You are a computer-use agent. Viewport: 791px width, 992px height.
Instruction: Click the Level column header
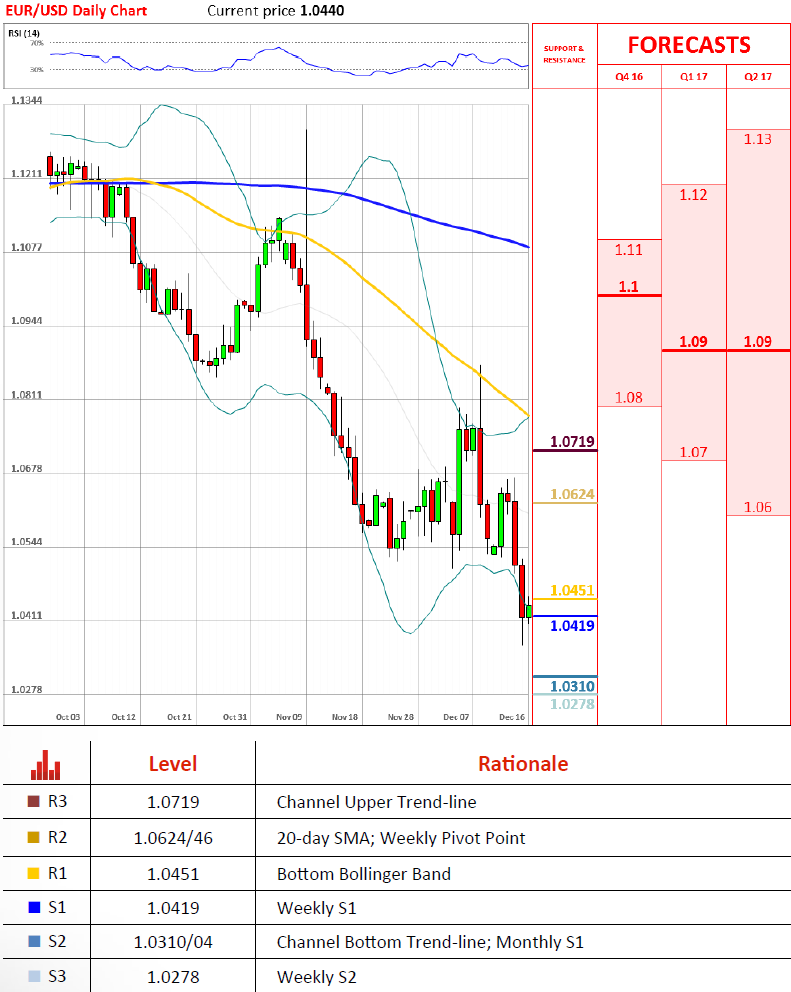coord(173,764)
